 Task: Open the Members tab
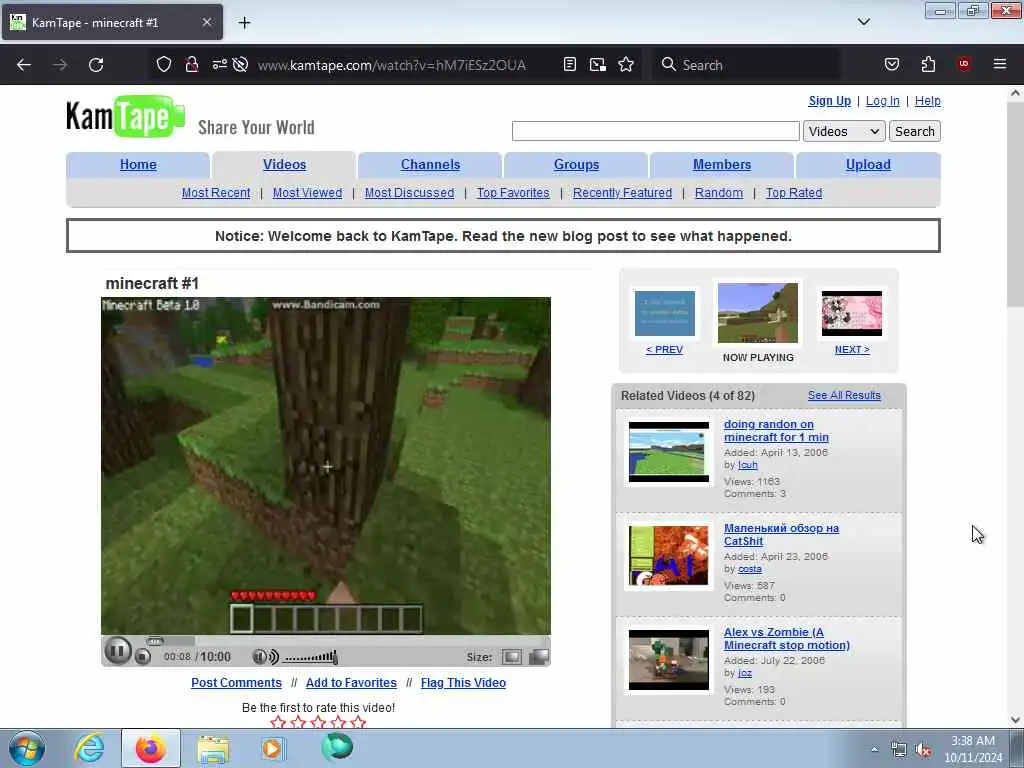[x=722, y=165]
